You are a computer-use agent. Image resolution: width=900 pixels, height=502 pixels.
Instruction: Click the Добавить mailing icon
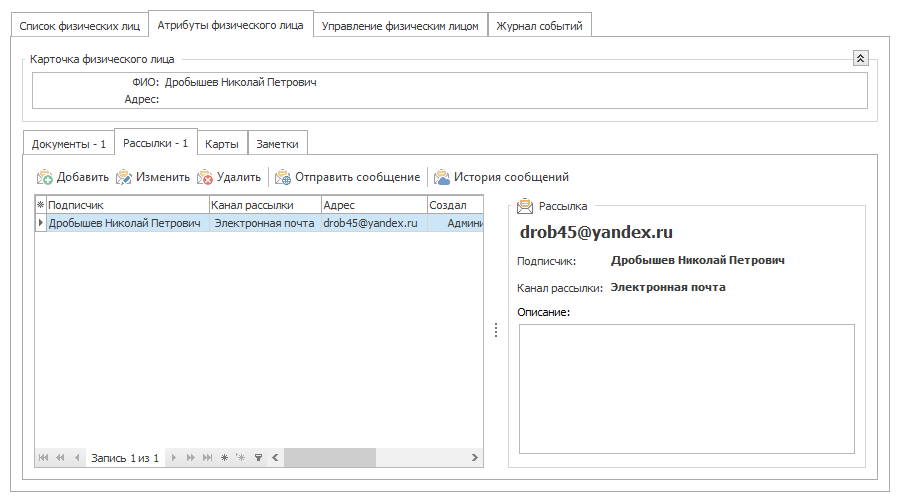44,177
